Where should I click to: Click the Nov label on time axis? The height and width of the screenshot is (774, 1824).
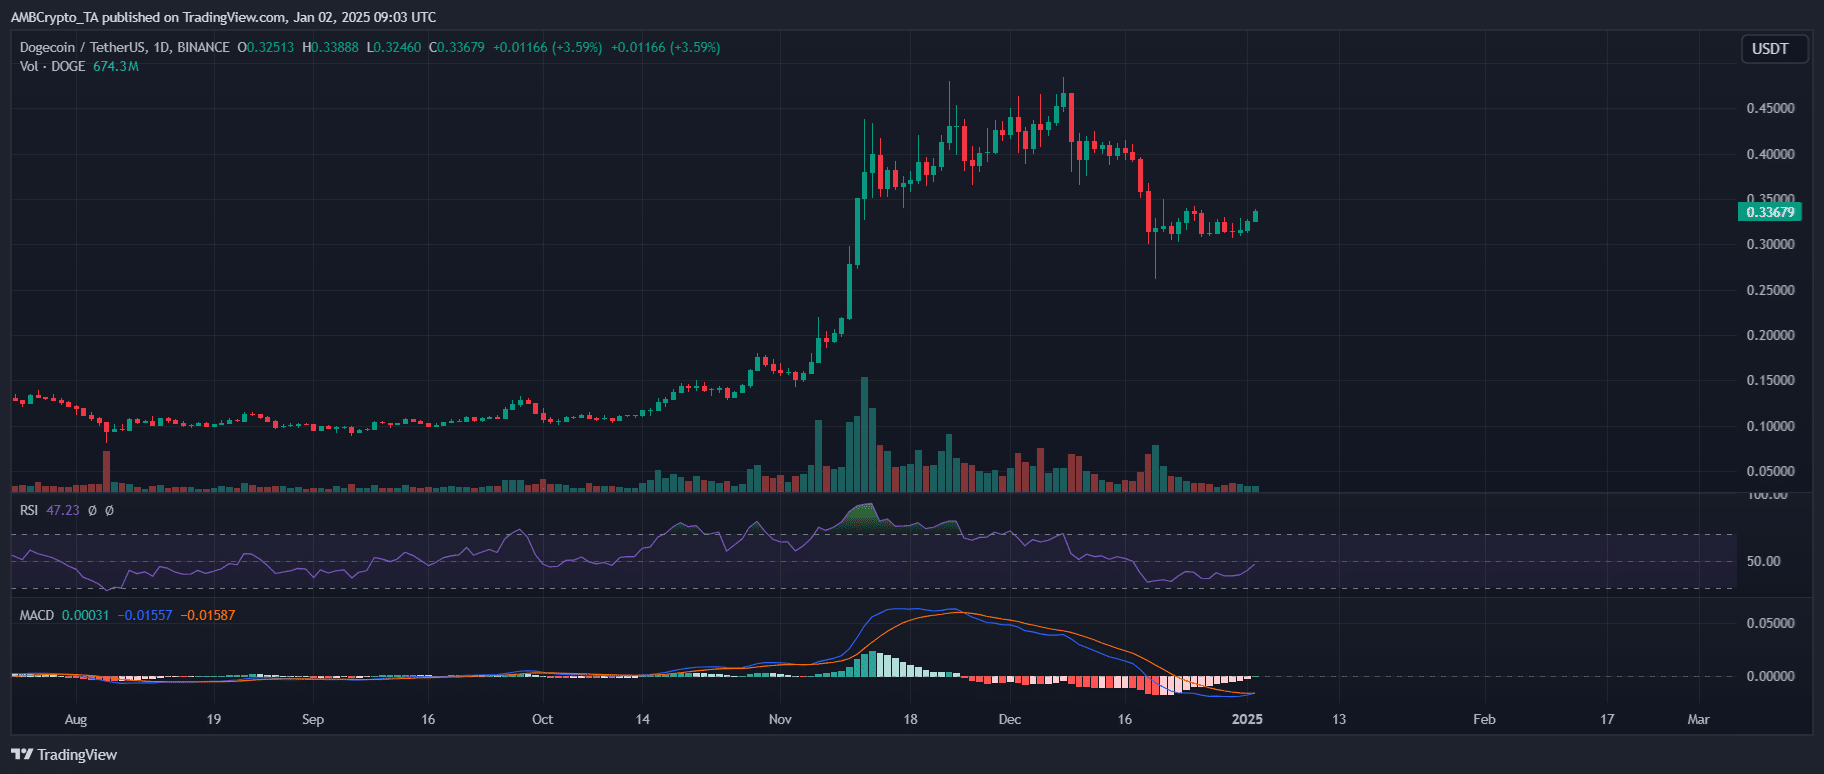point(780,719)
